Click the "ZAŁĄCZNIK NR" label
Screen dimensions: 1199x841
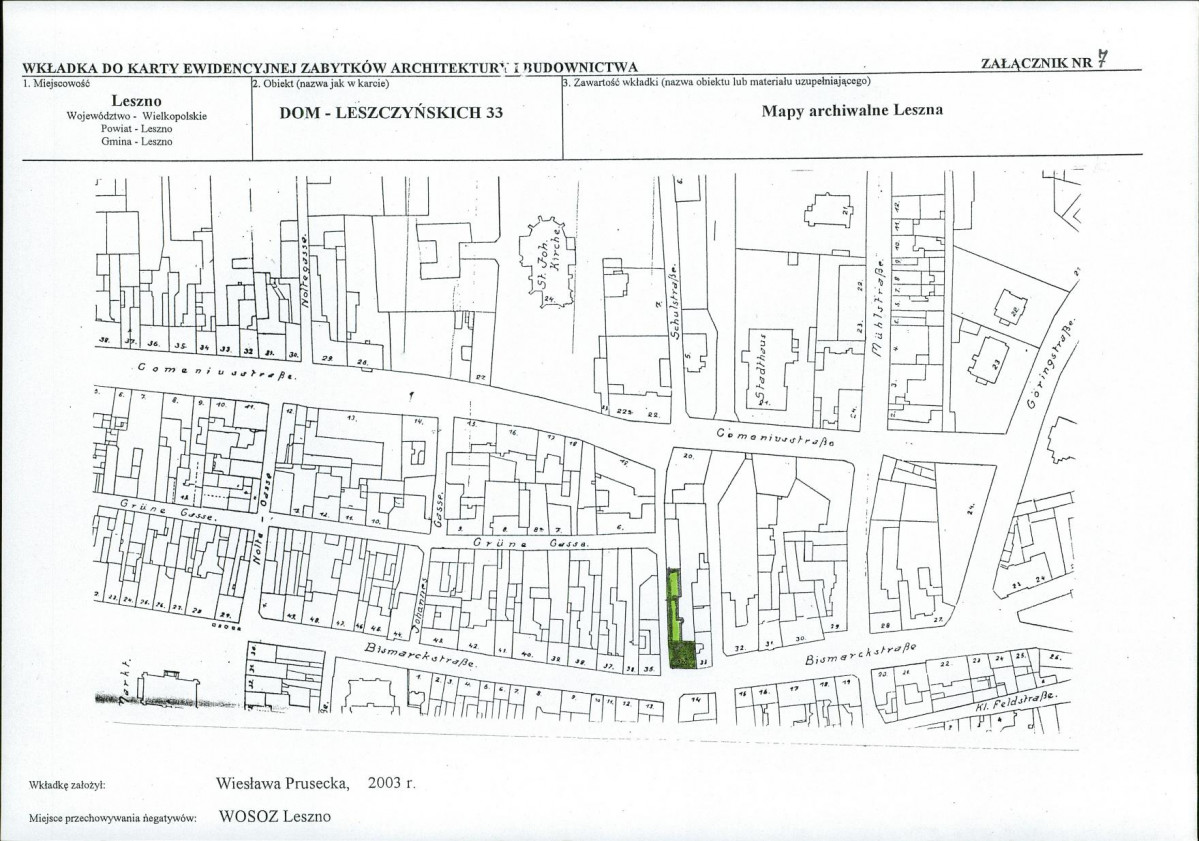pos(1037,63)
